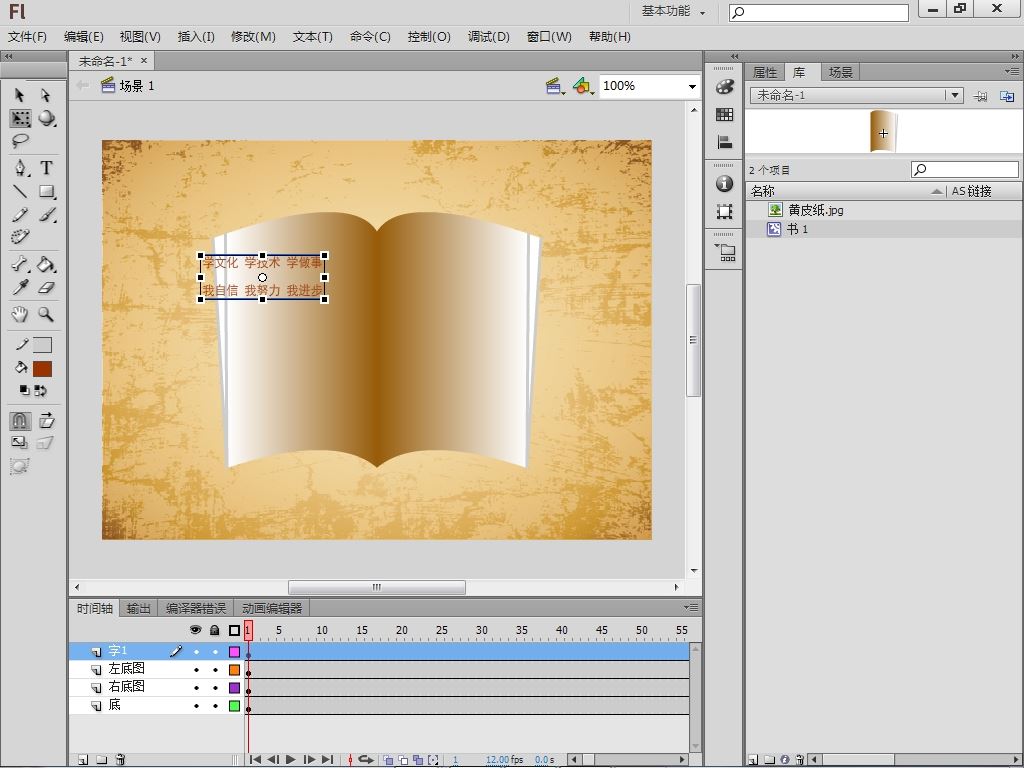The image size is (1024, 768).
Task: Select the Paint Bucket tool
Action: click(x=46, y=265)
